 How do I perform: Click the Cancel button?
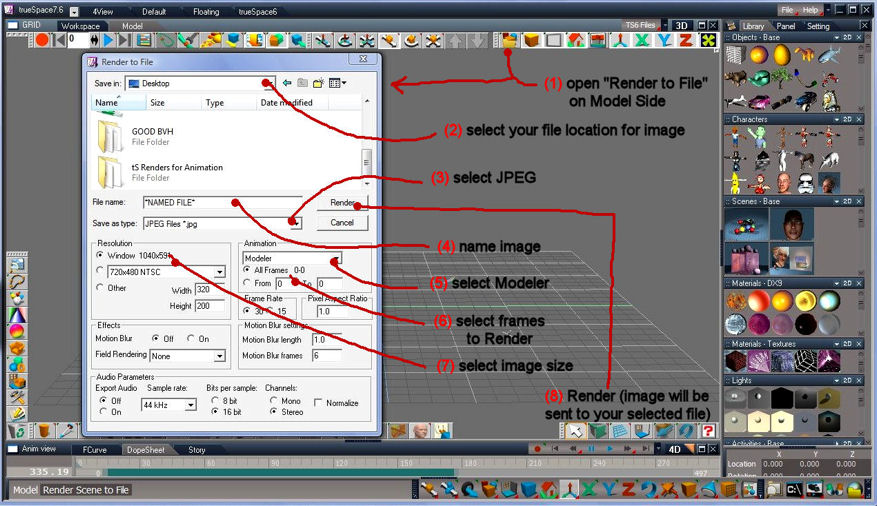tap(342, 223)
